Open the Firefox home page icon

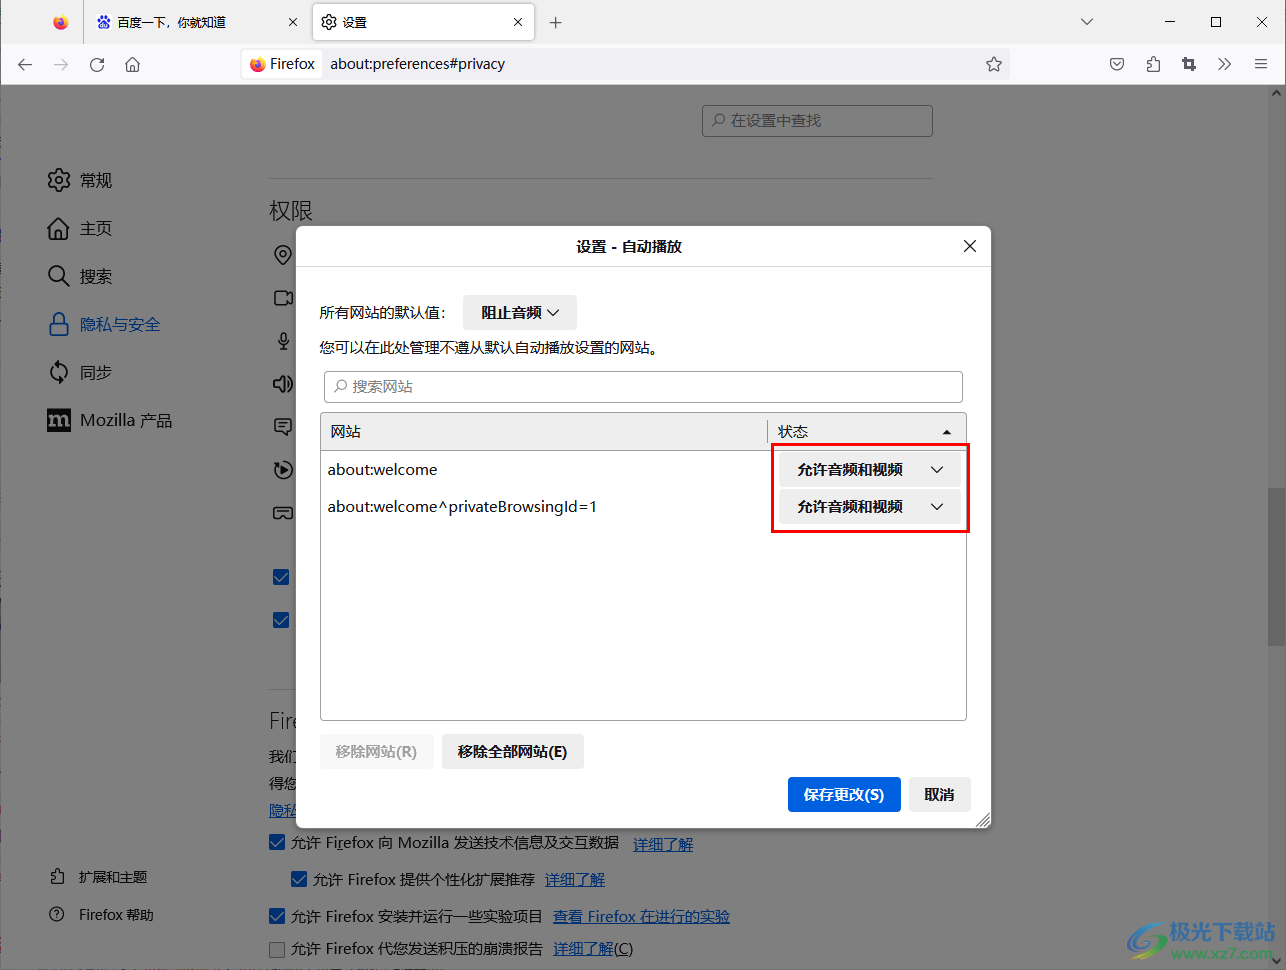point(132,64)
